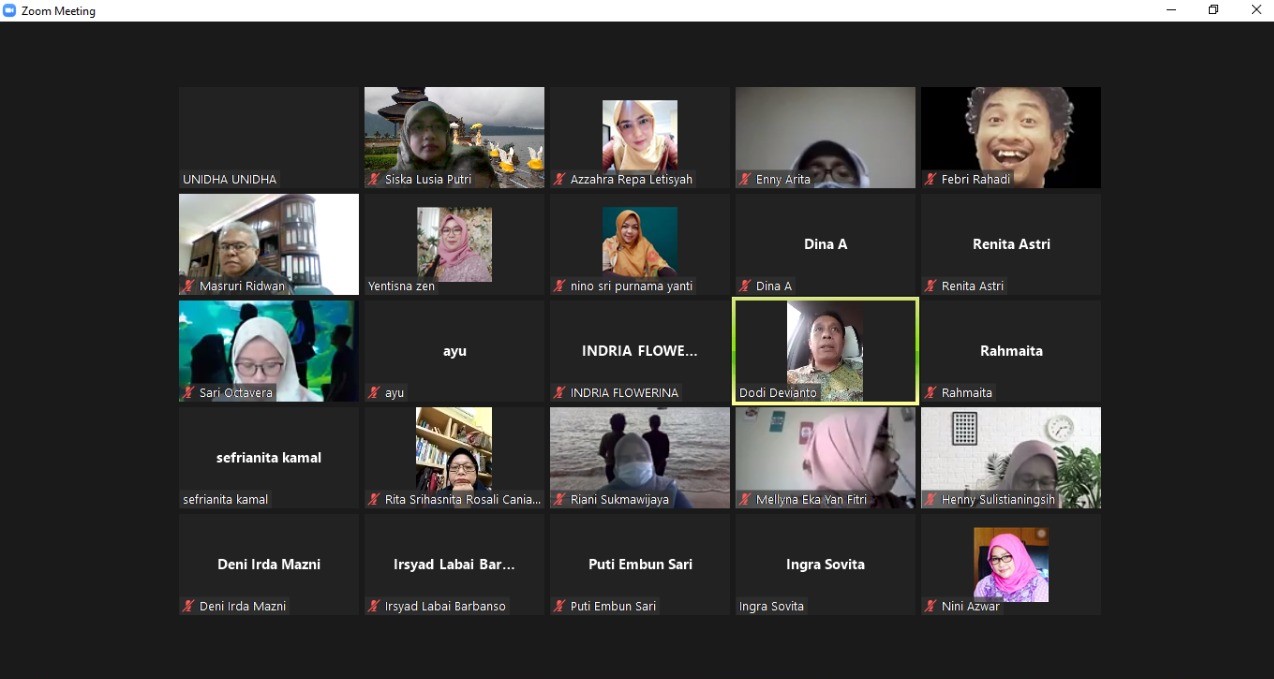1274x679 pixels.
Task: Click the muted mic icon by Mellyna Eka Yan Fitri
Action: pos(746,499)
